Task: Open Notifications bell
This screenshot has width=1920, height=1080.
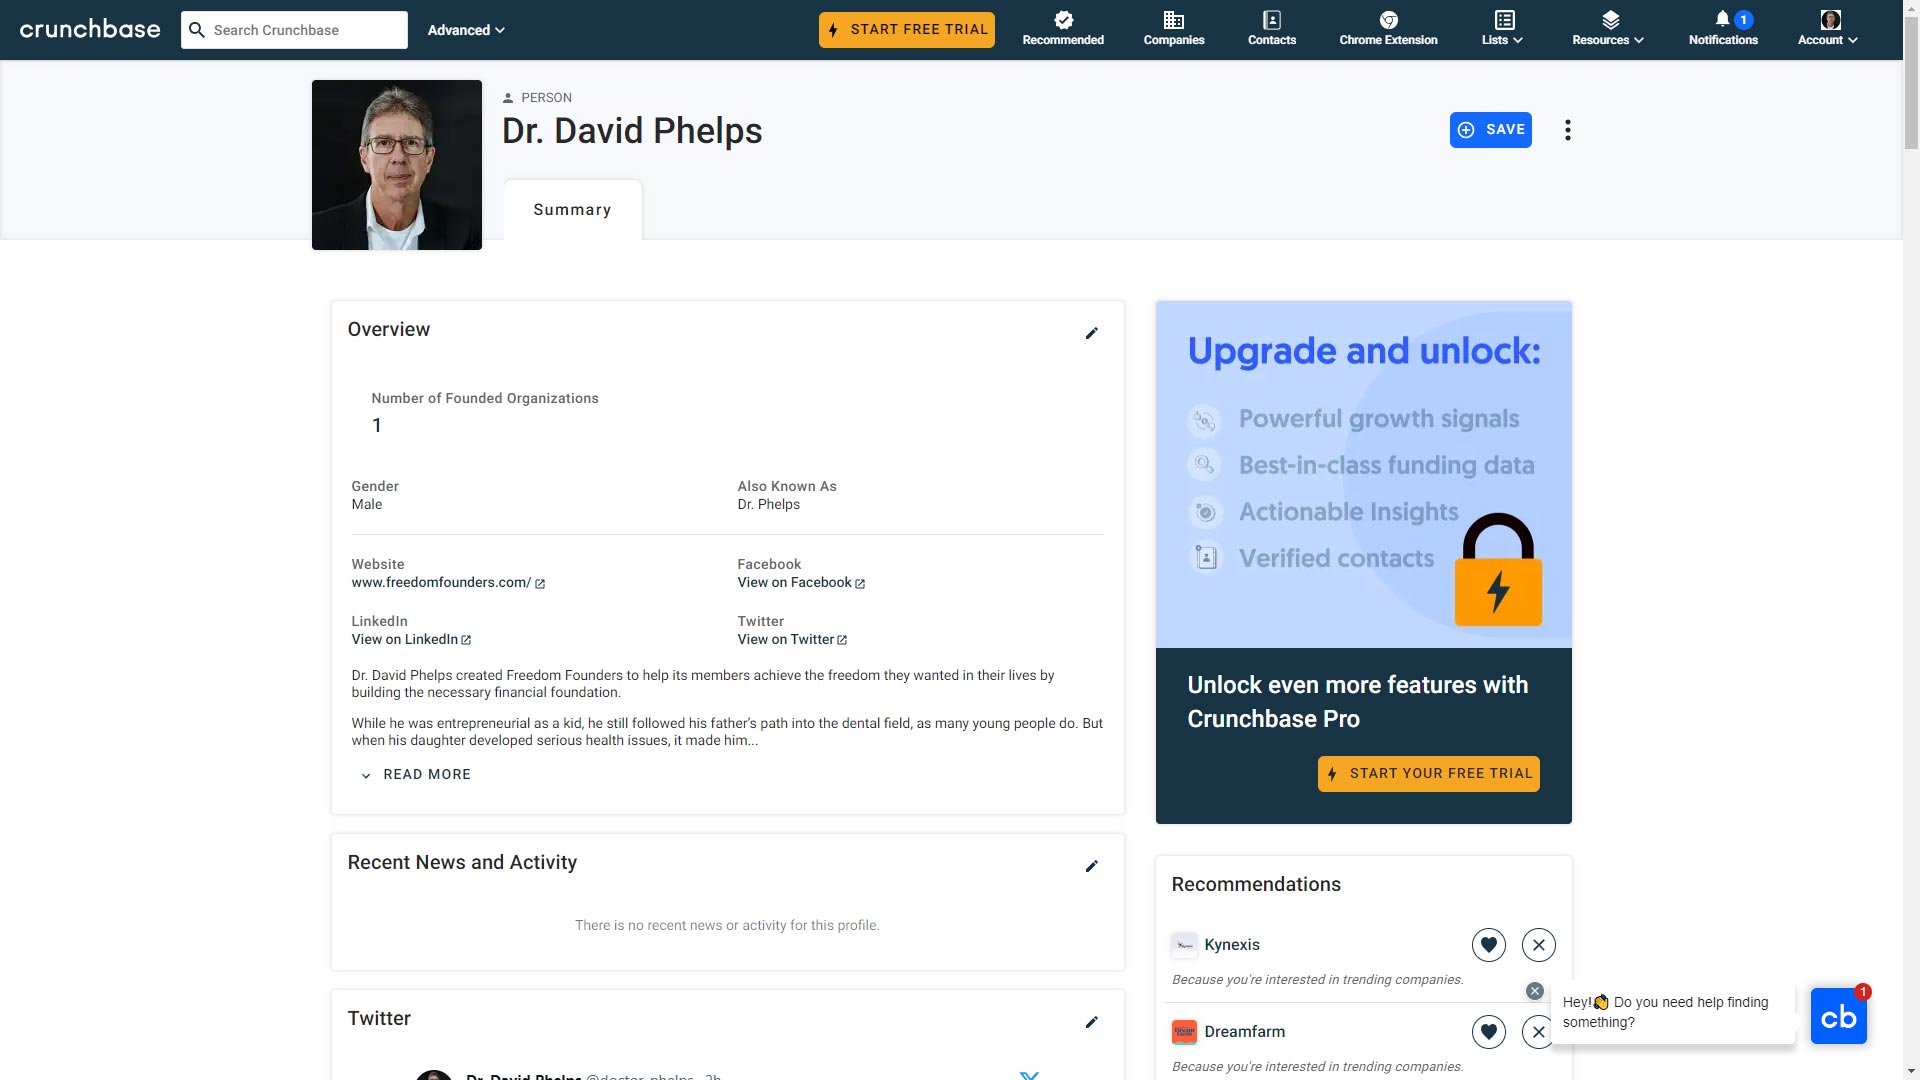Action: click(1723, 29)
